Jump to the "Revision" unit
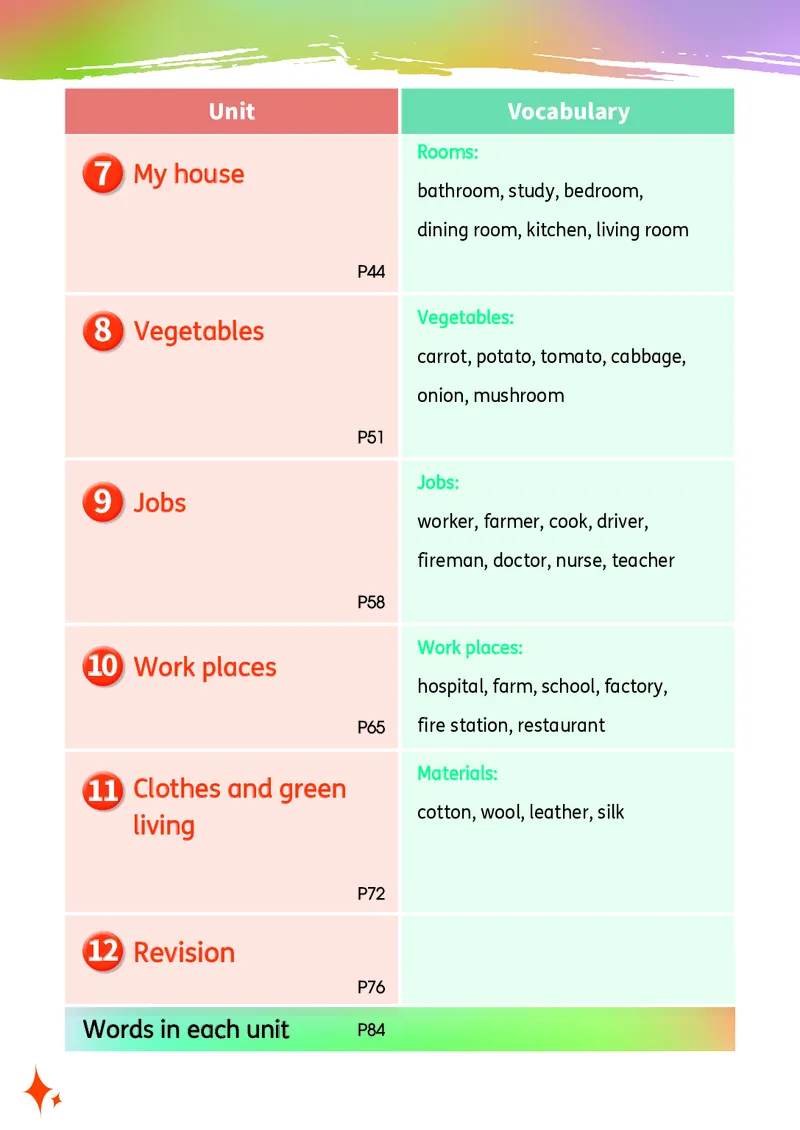The height and width of the screenshot is (1130, 800). click(184, 952)
